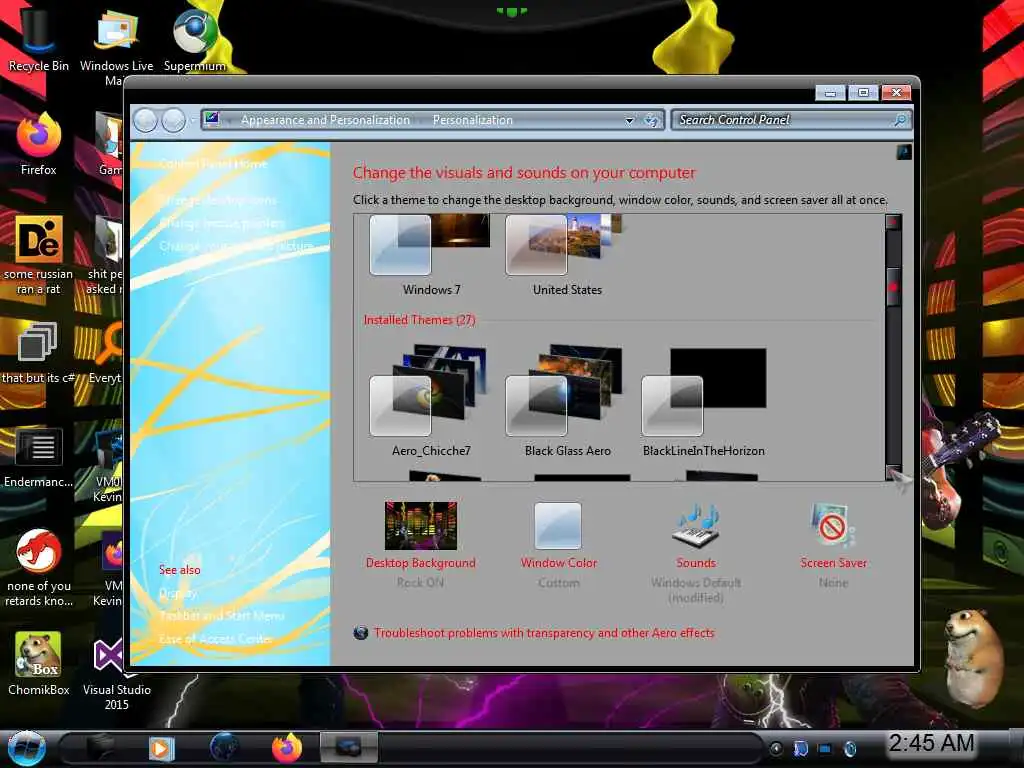Click the Control Panel icon in the address bar

pos(212,119)
